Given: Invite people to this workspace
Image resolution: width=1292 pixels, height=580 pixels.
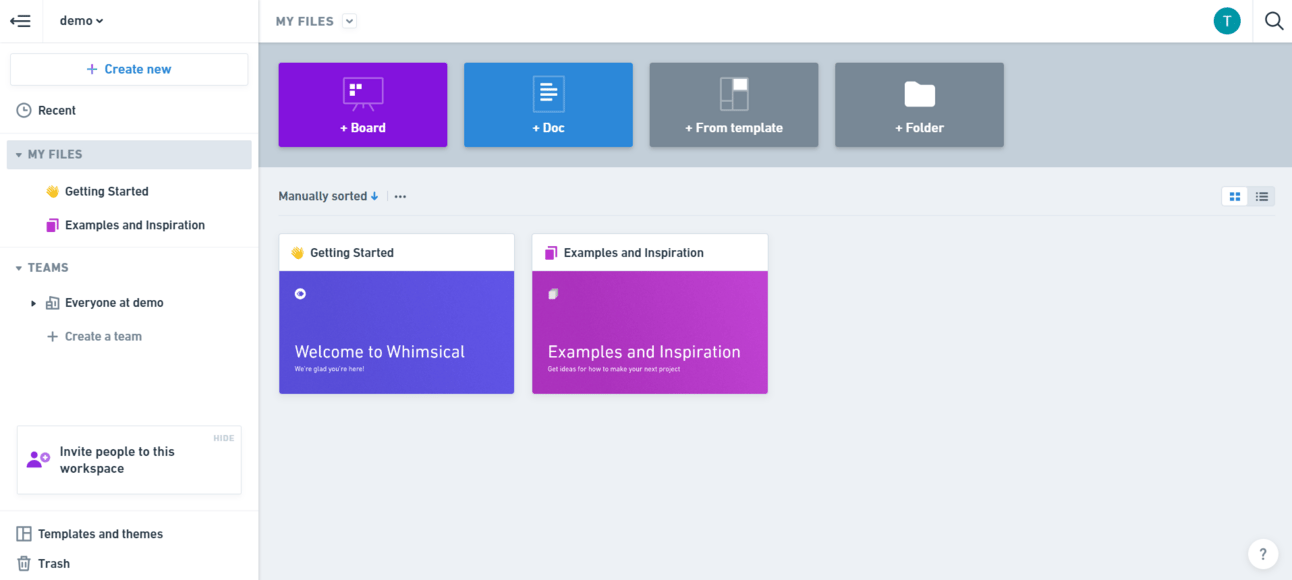Looking at the screenshot, I should (x=129, y=460).
